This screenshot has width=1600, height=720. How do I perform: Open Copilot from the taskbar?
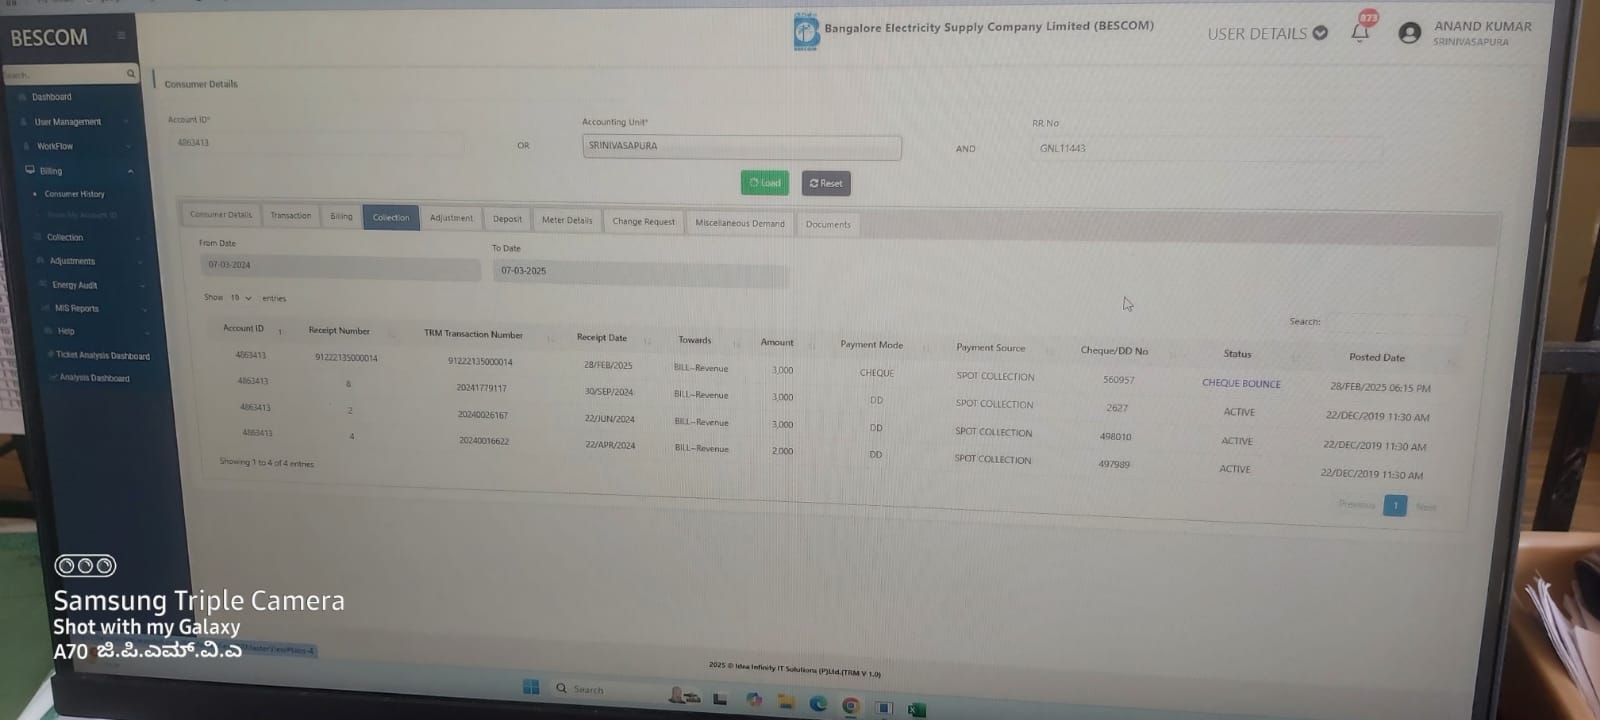click(x=754, y=700)
